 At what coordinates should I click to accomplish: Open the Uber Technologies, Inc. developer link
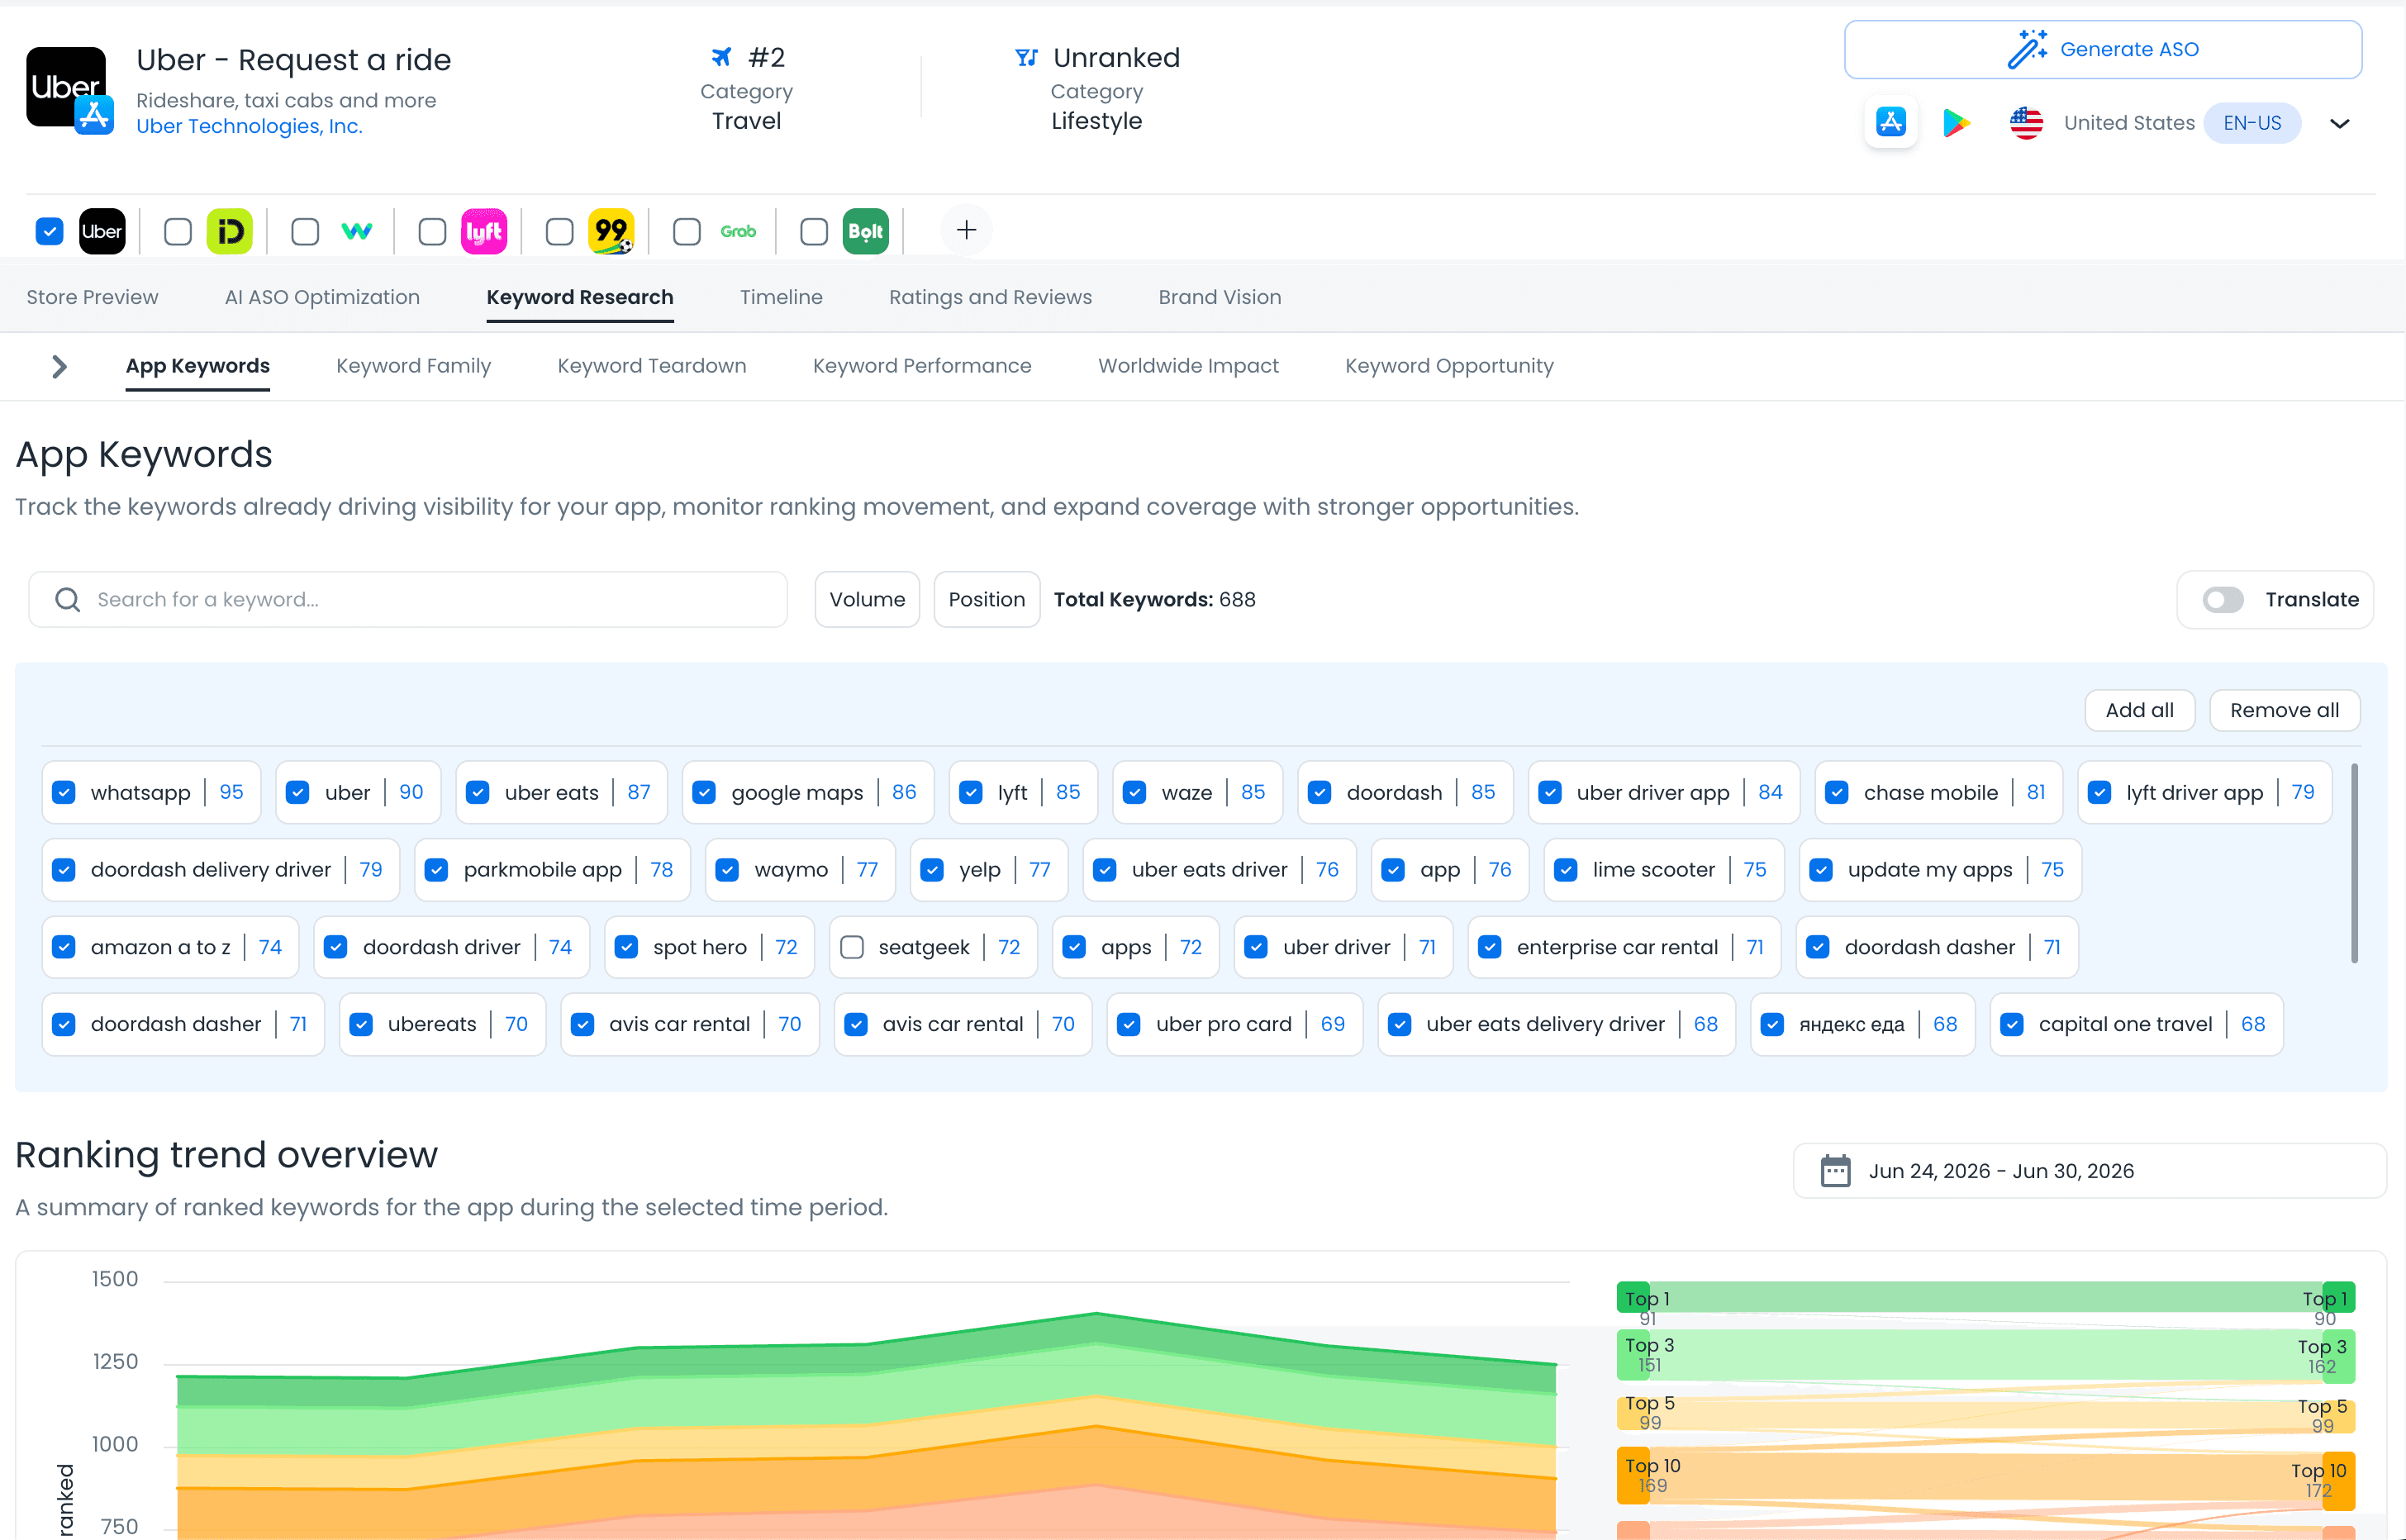[249, 126]
